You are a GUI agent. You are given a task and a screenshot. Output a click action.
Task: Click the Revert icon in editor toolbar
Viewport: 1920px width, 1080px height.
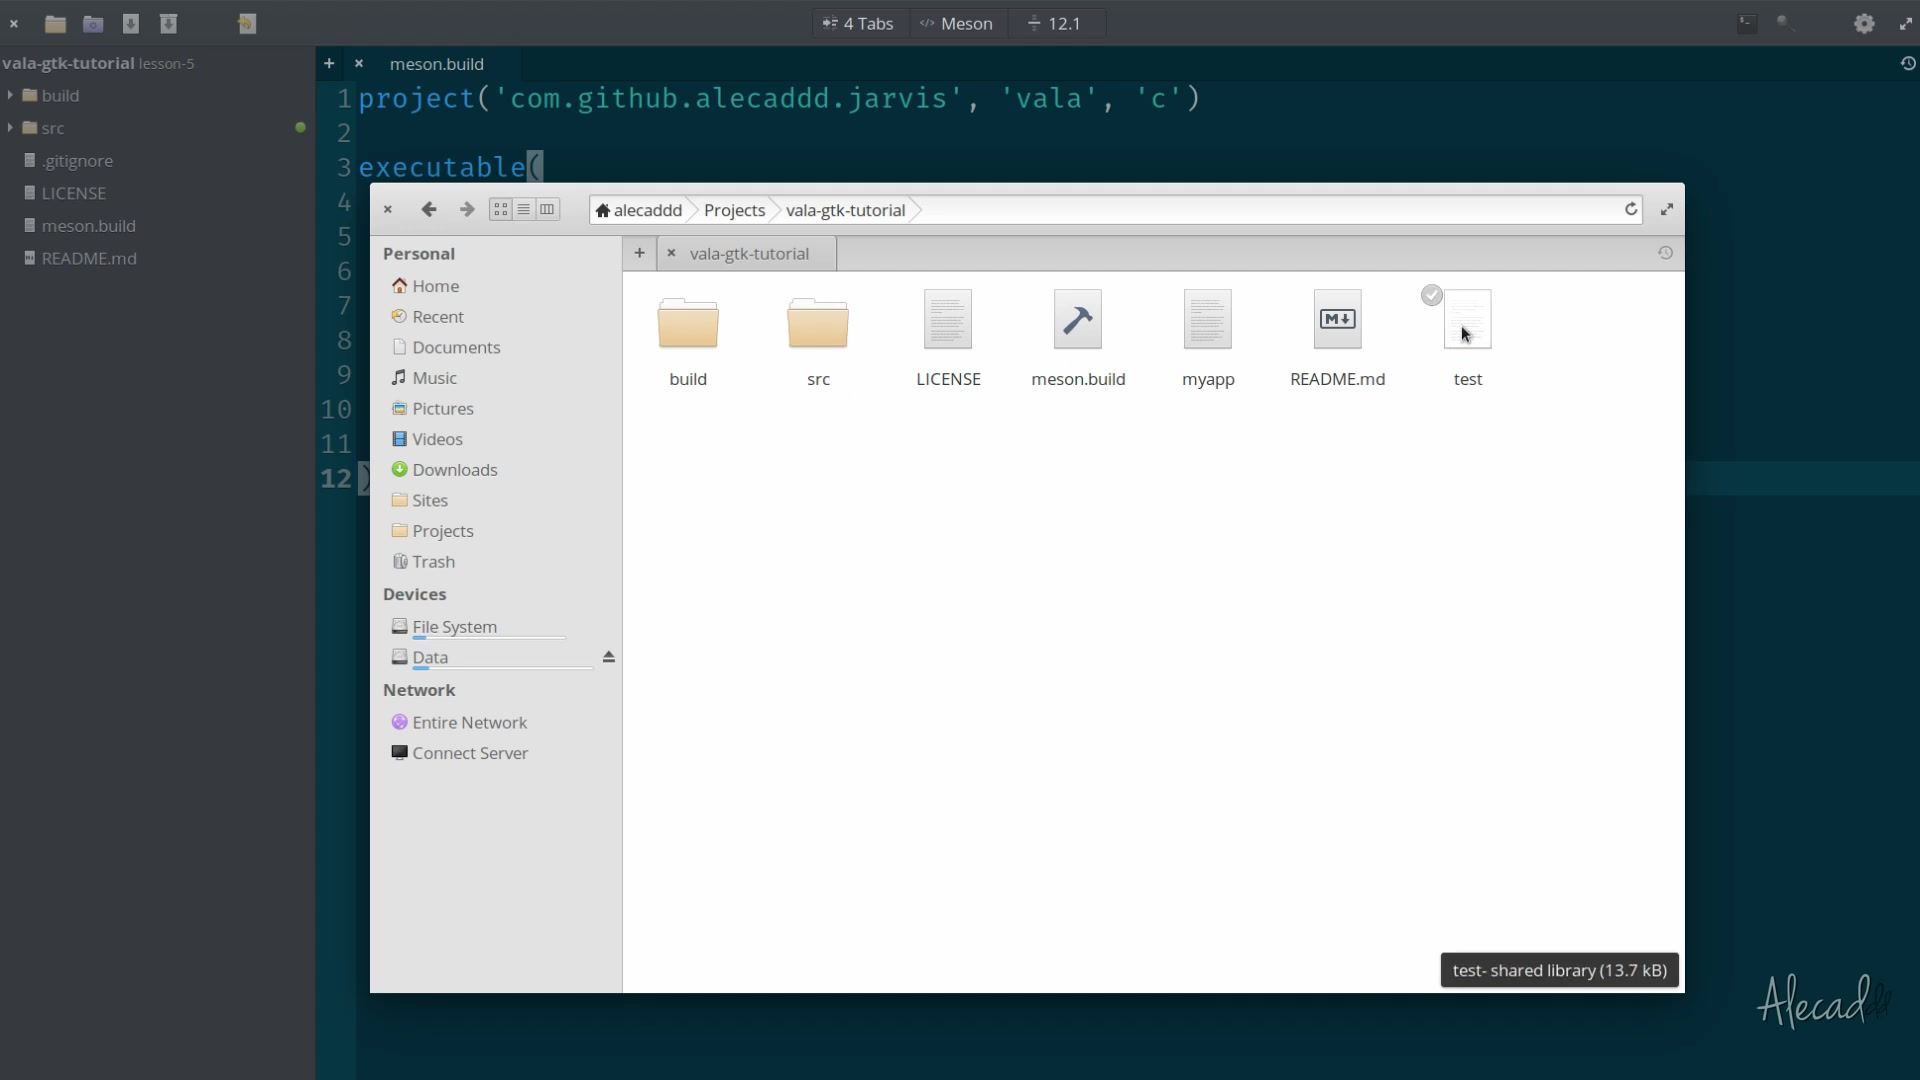(x=247, y=23)
